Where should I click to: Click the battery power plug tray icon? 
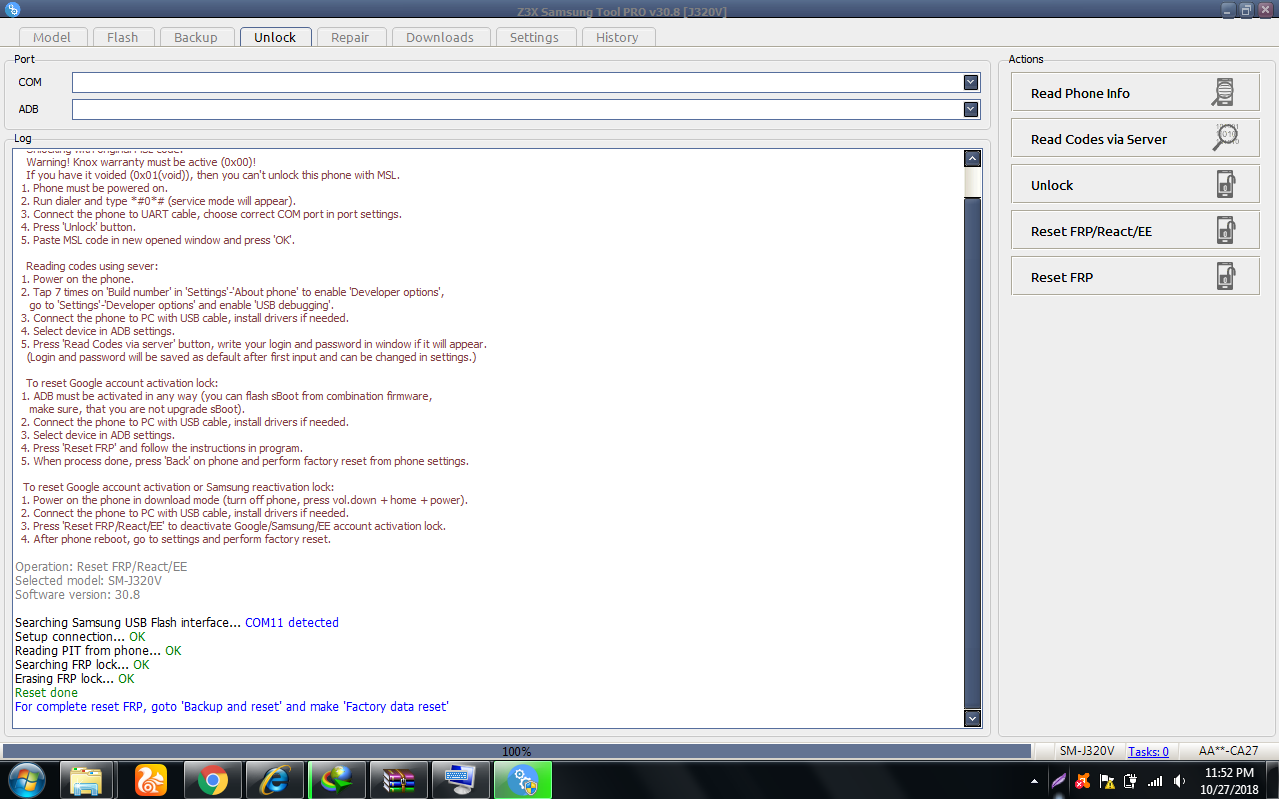(x=1131, y=781)
